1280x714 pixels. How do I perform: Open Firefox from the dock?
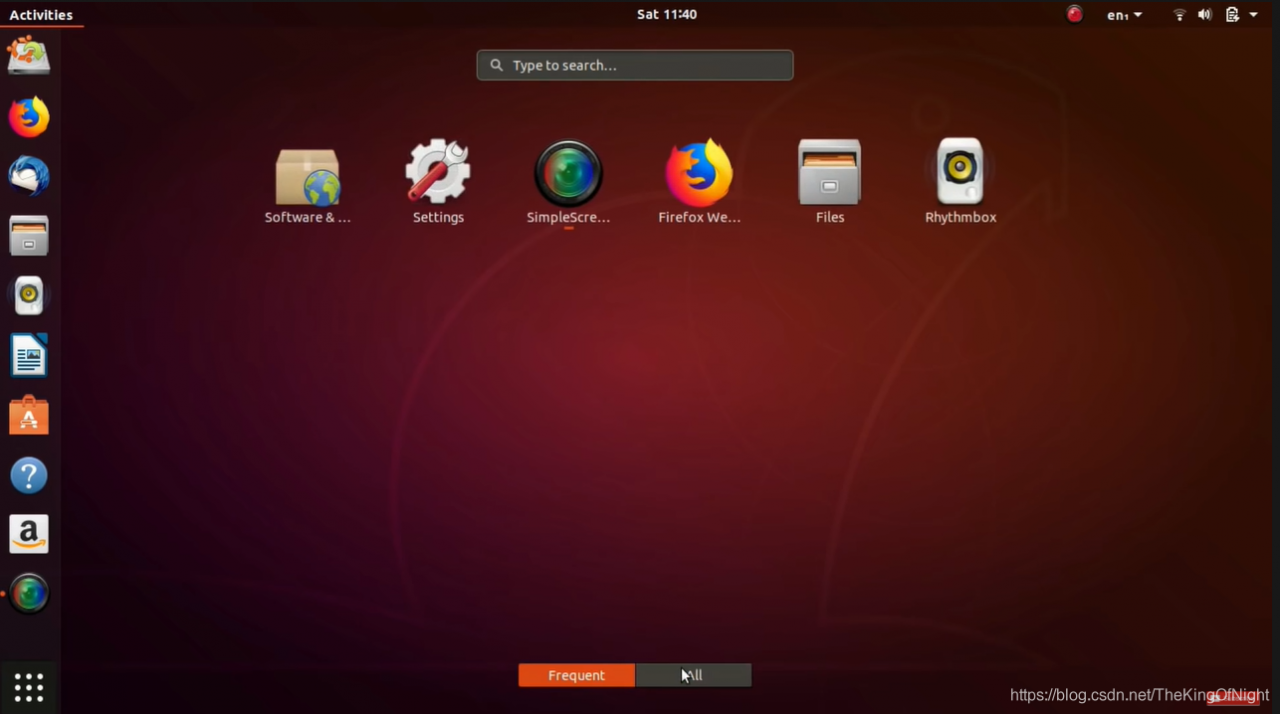[x=29, y=117]
